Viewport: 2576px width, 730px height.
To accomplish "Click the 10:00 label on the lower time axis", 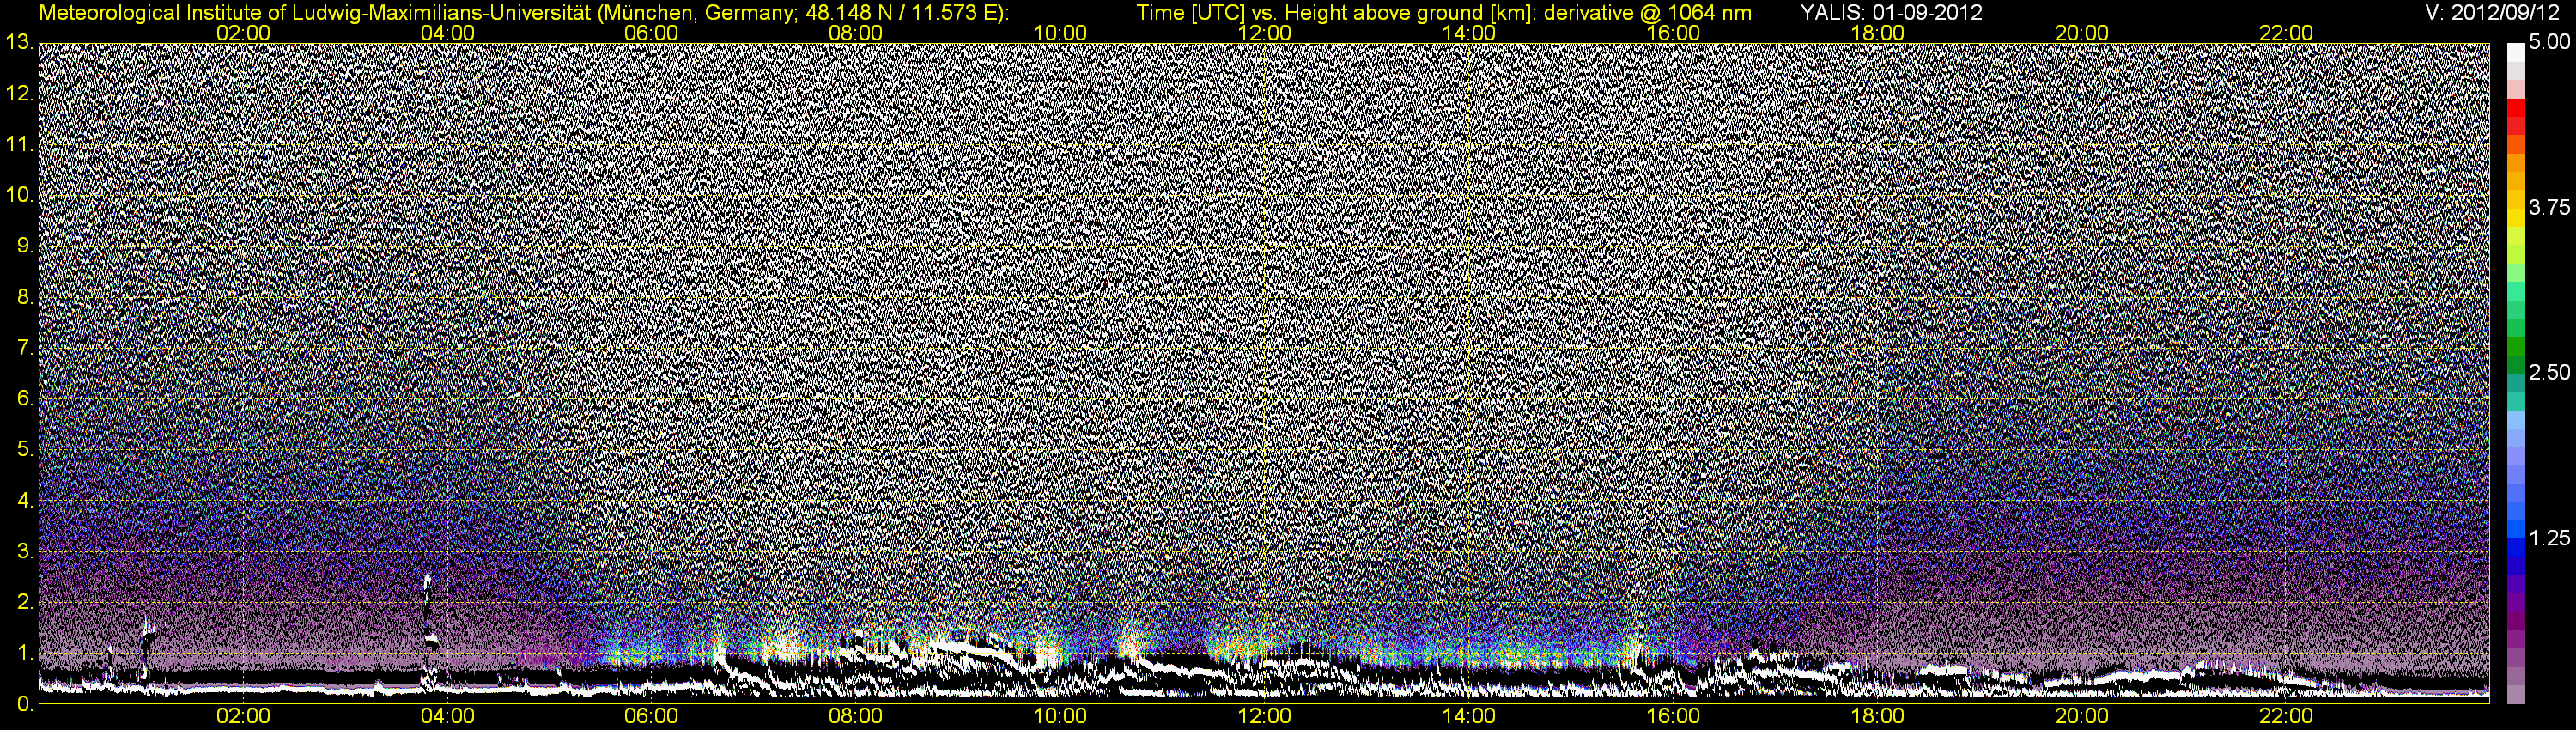I will (1060, 716).
